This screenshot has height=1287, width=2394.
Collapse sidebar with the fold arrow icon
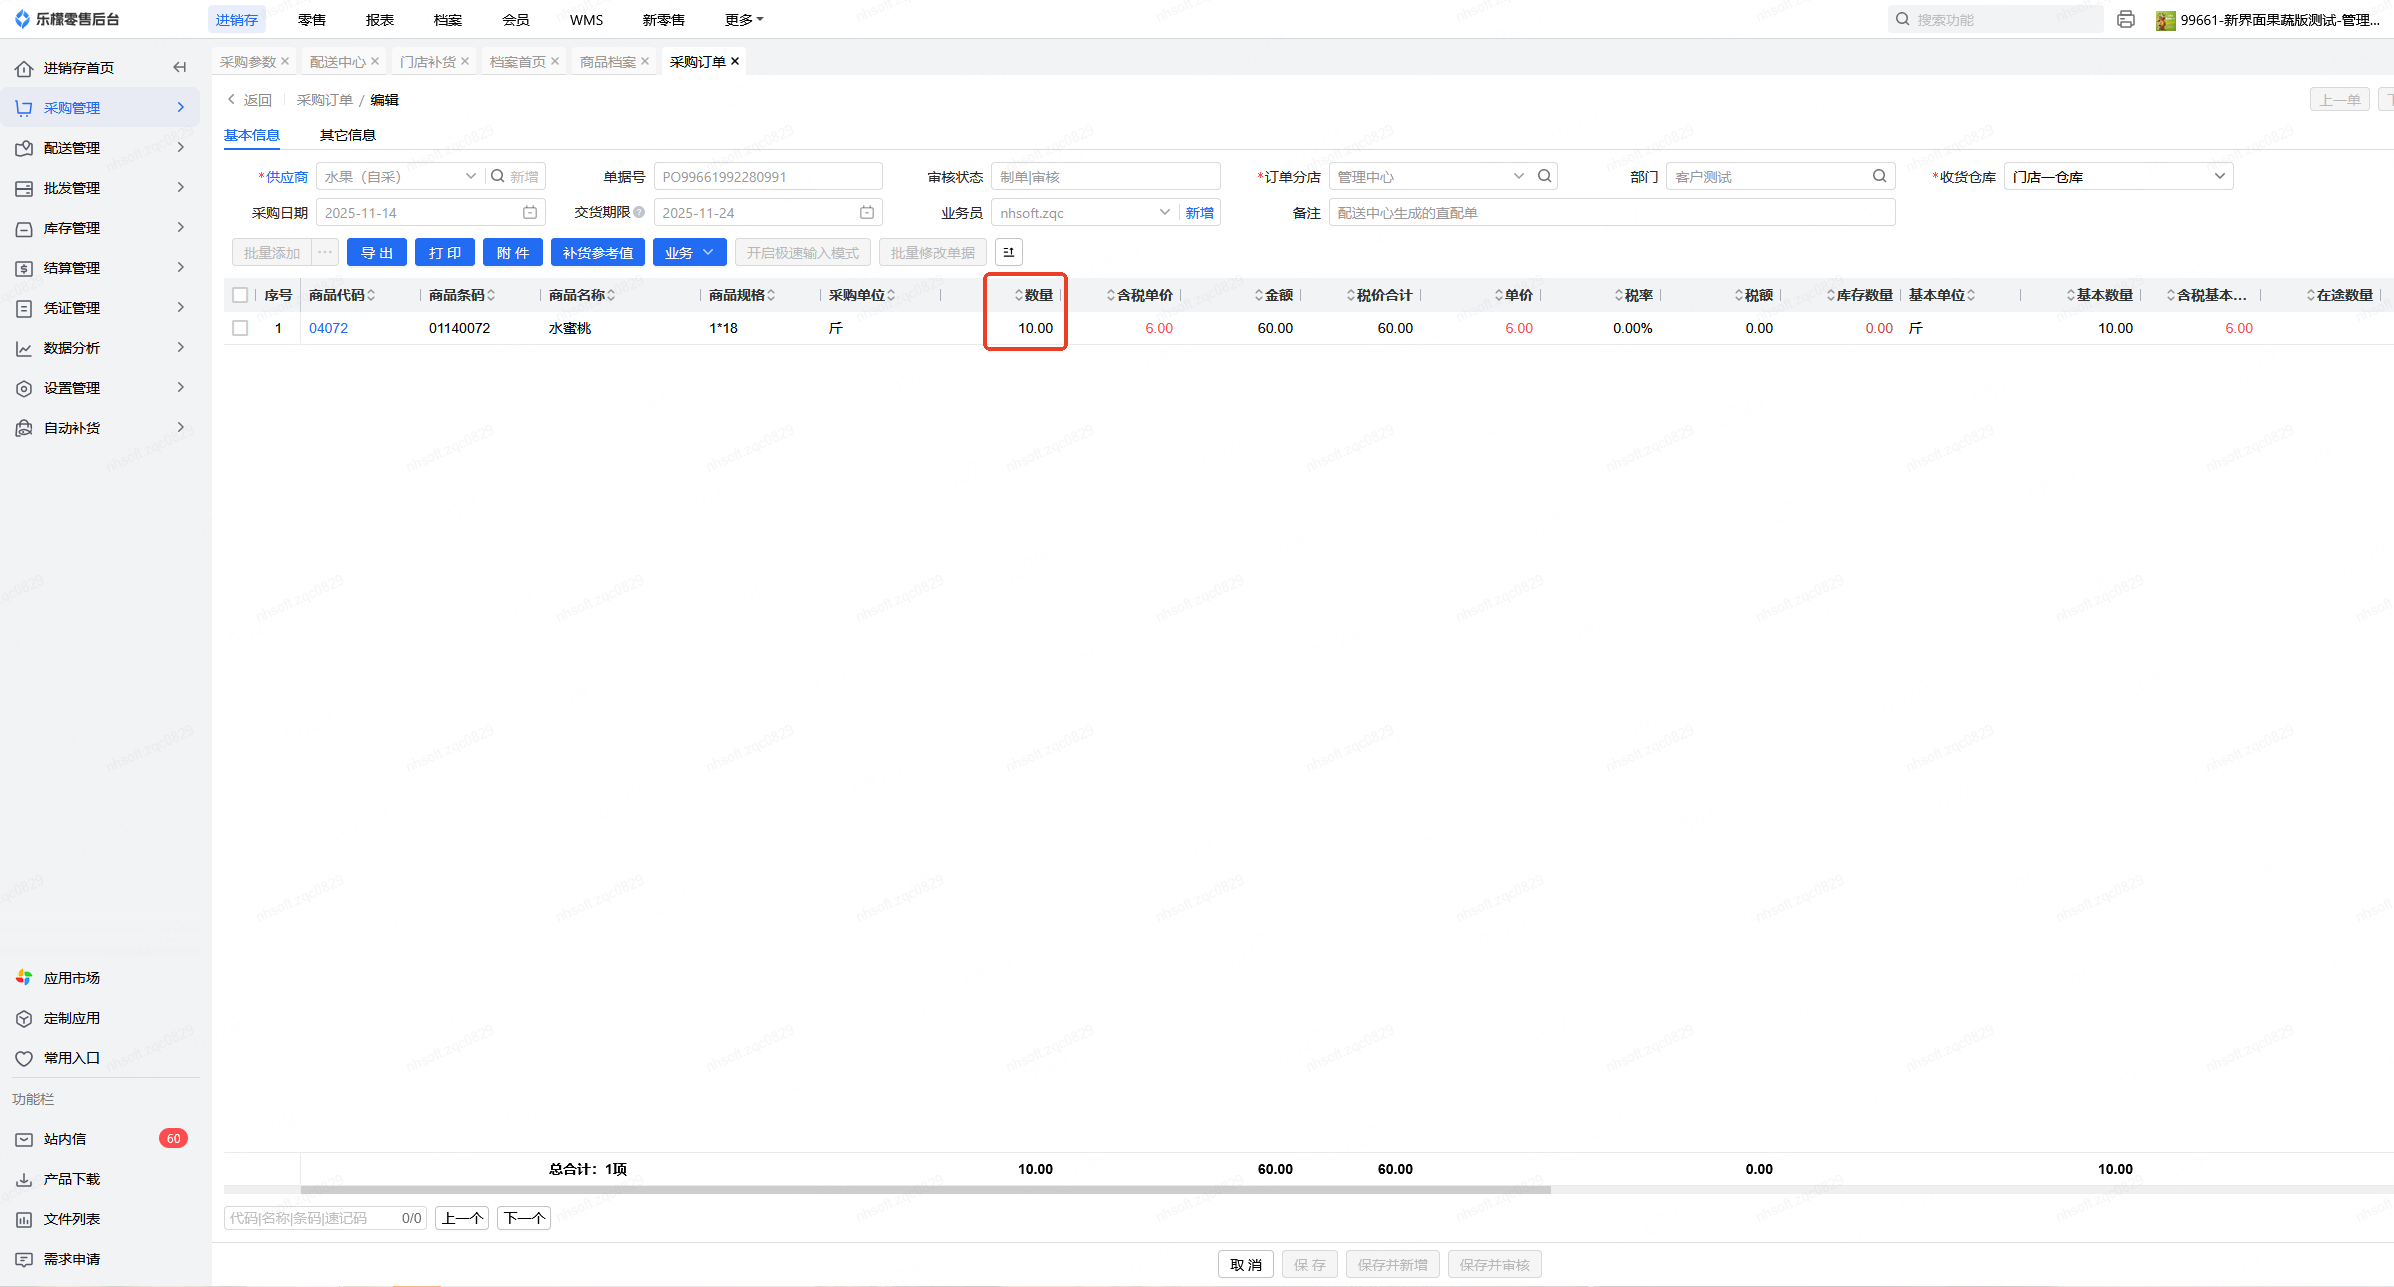(180, 67)
